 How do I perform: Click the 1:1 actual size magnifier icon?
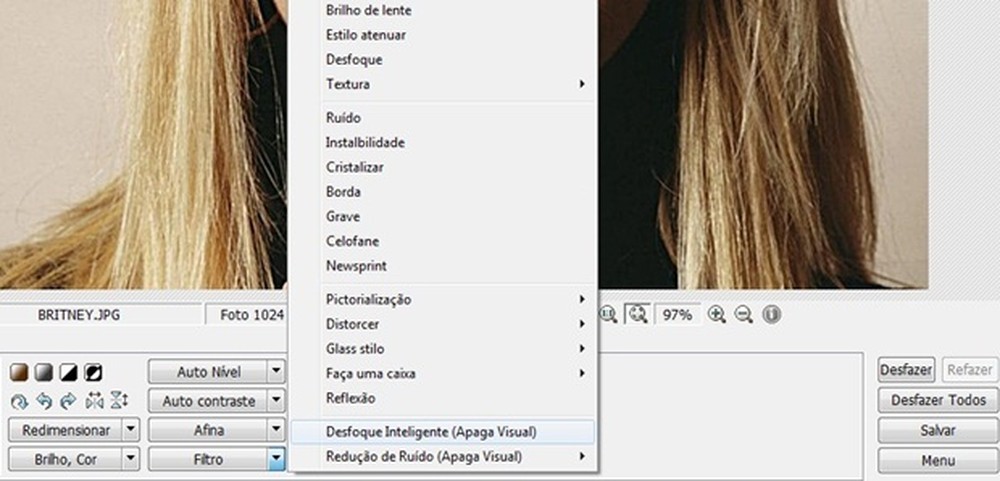(608, 314)
